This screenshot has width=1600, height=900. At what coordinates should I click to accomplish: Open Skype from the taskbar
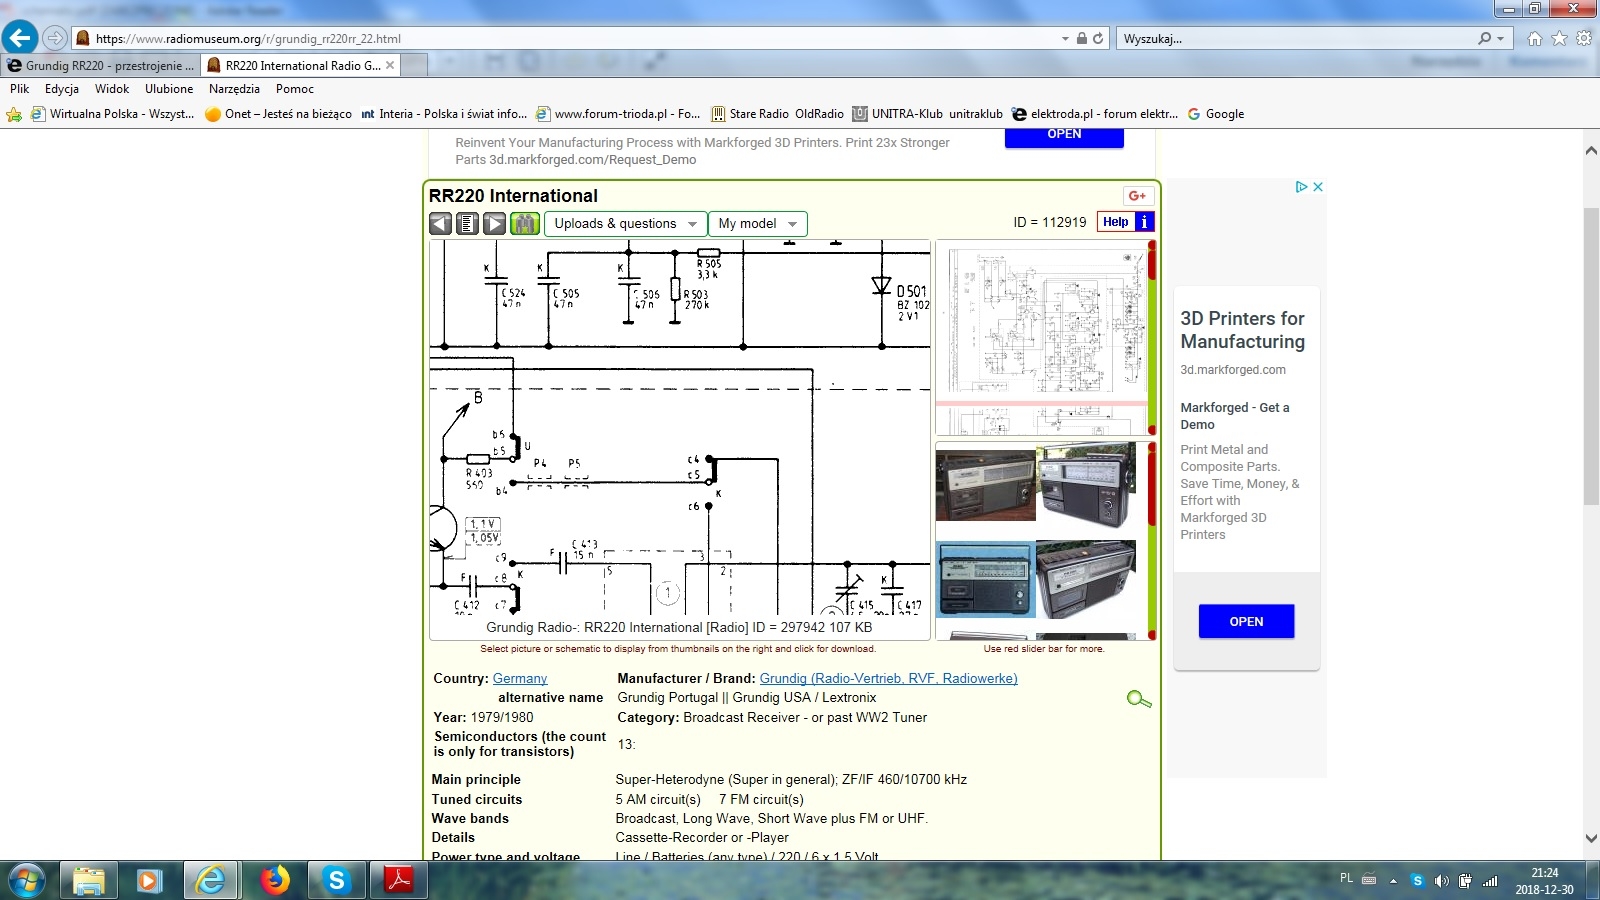click(x=337, y=881)
